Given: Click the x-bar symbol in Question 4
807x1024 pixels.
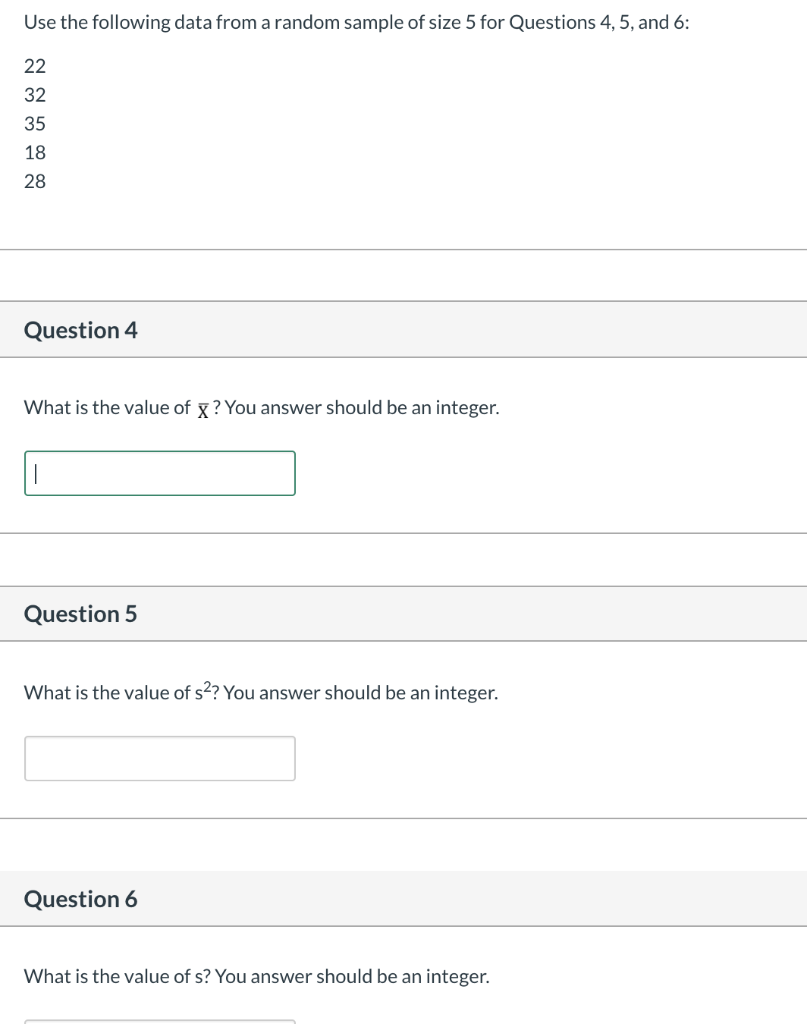Looking at the screenshot, I should pyautogui.click(x=203, y=408).
